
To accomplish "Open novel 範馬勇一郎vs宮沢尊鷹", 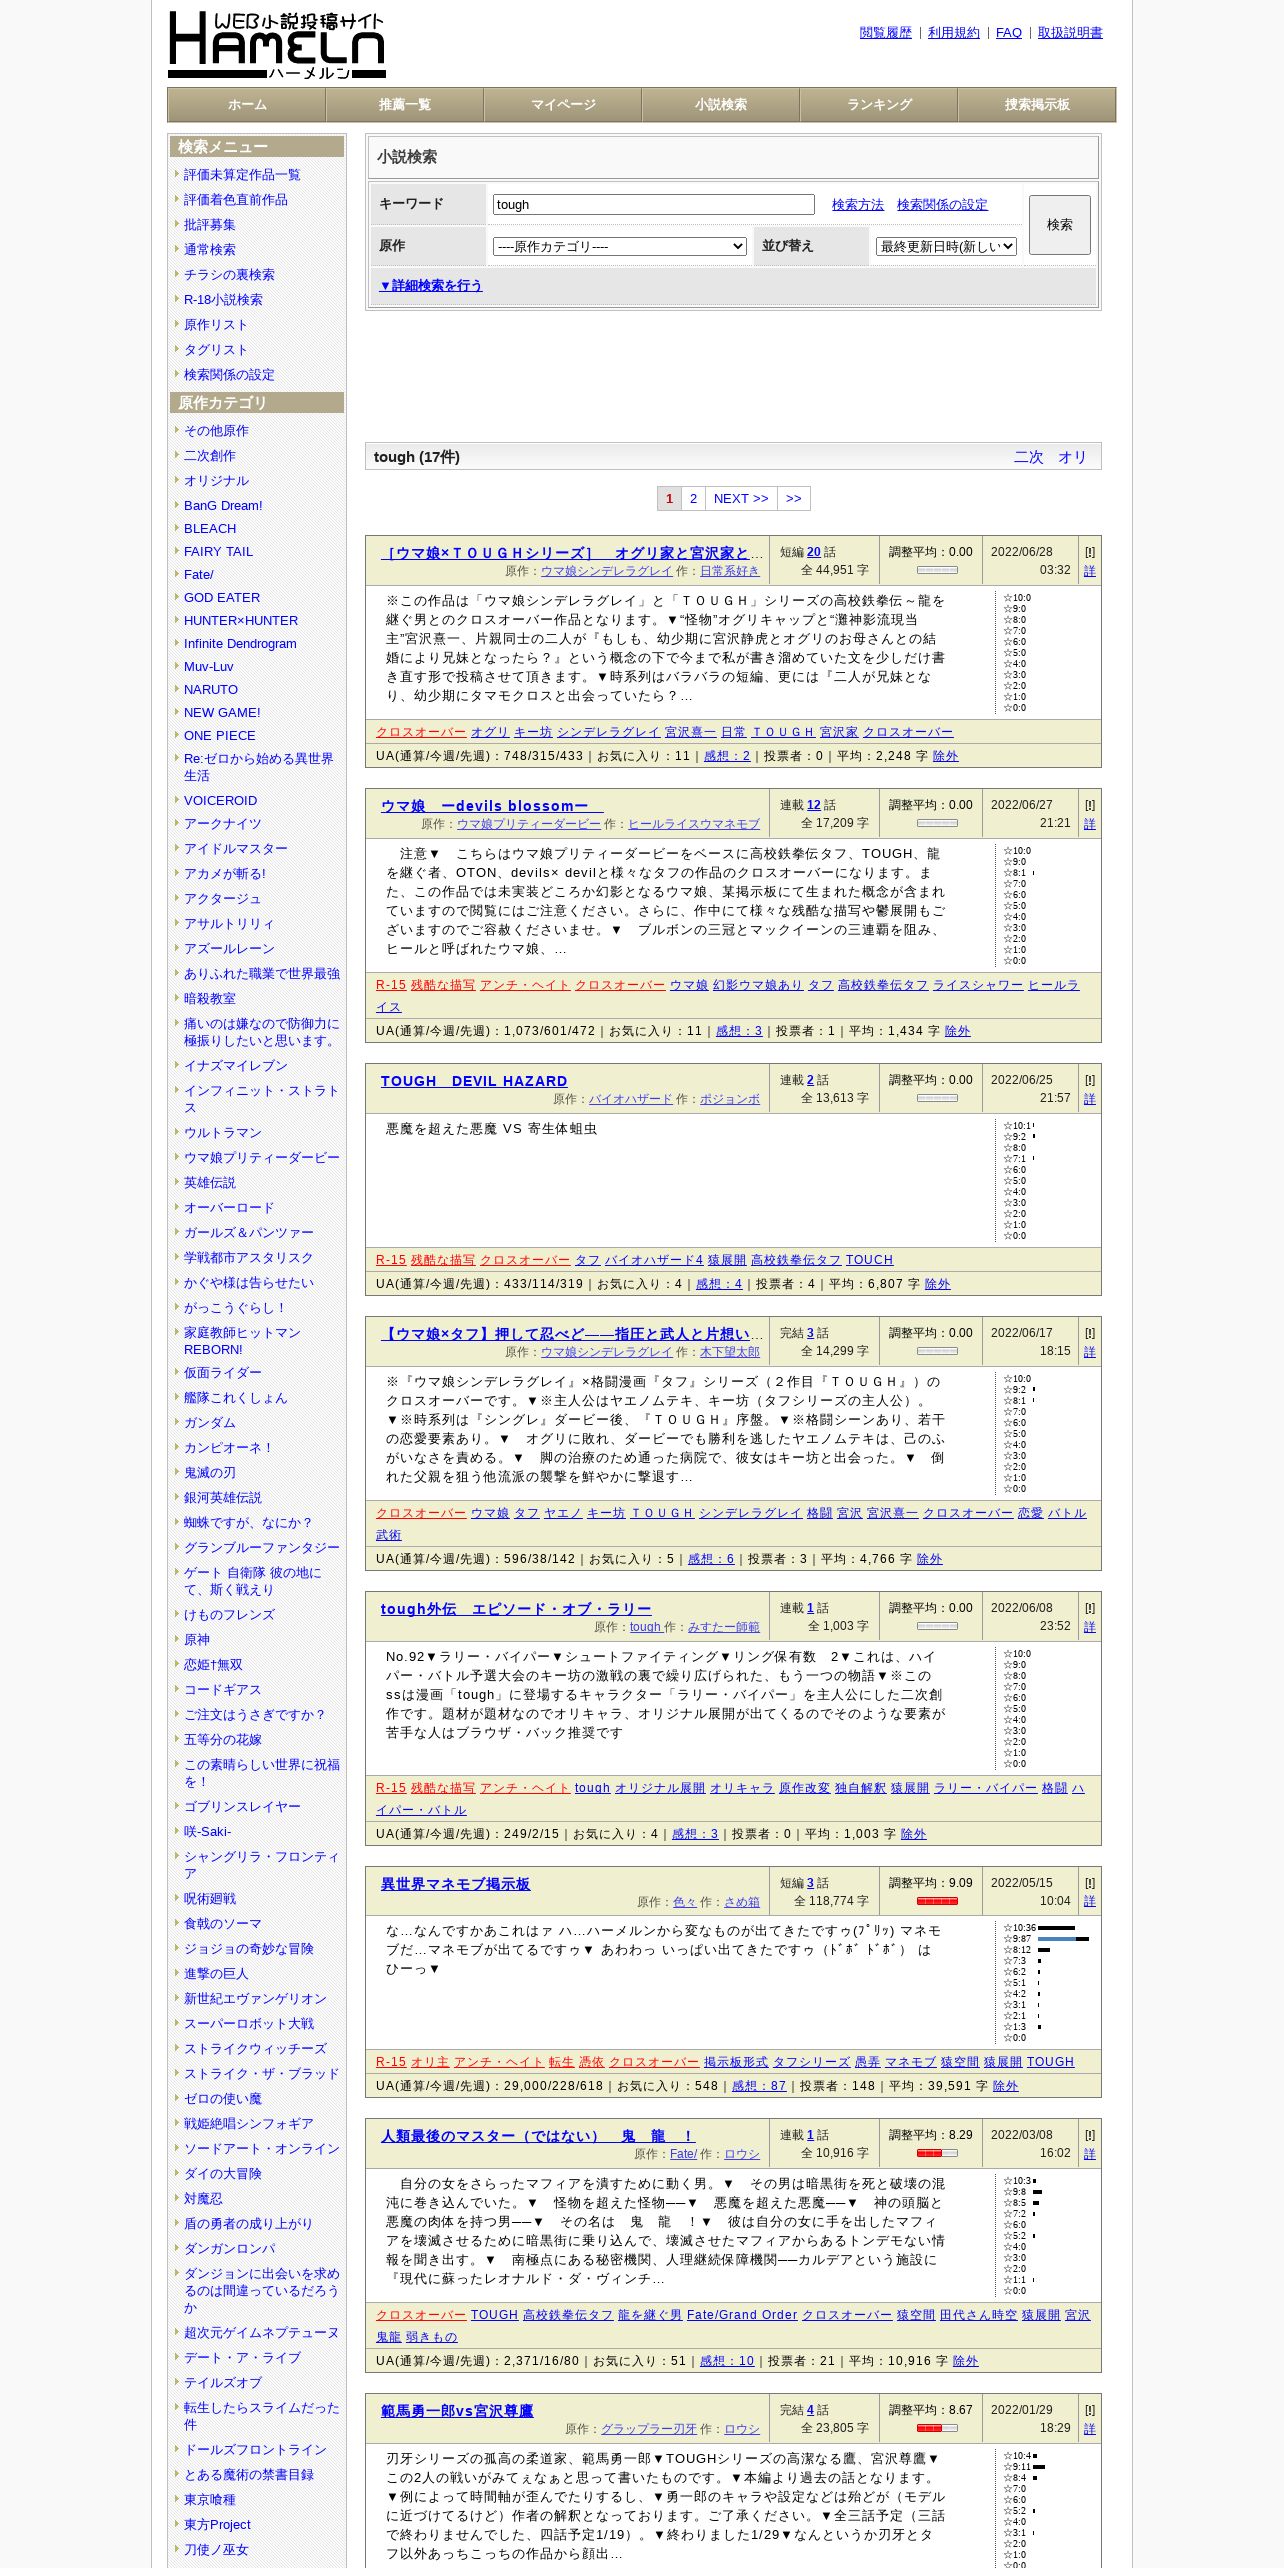I will tap(457, 2411).
